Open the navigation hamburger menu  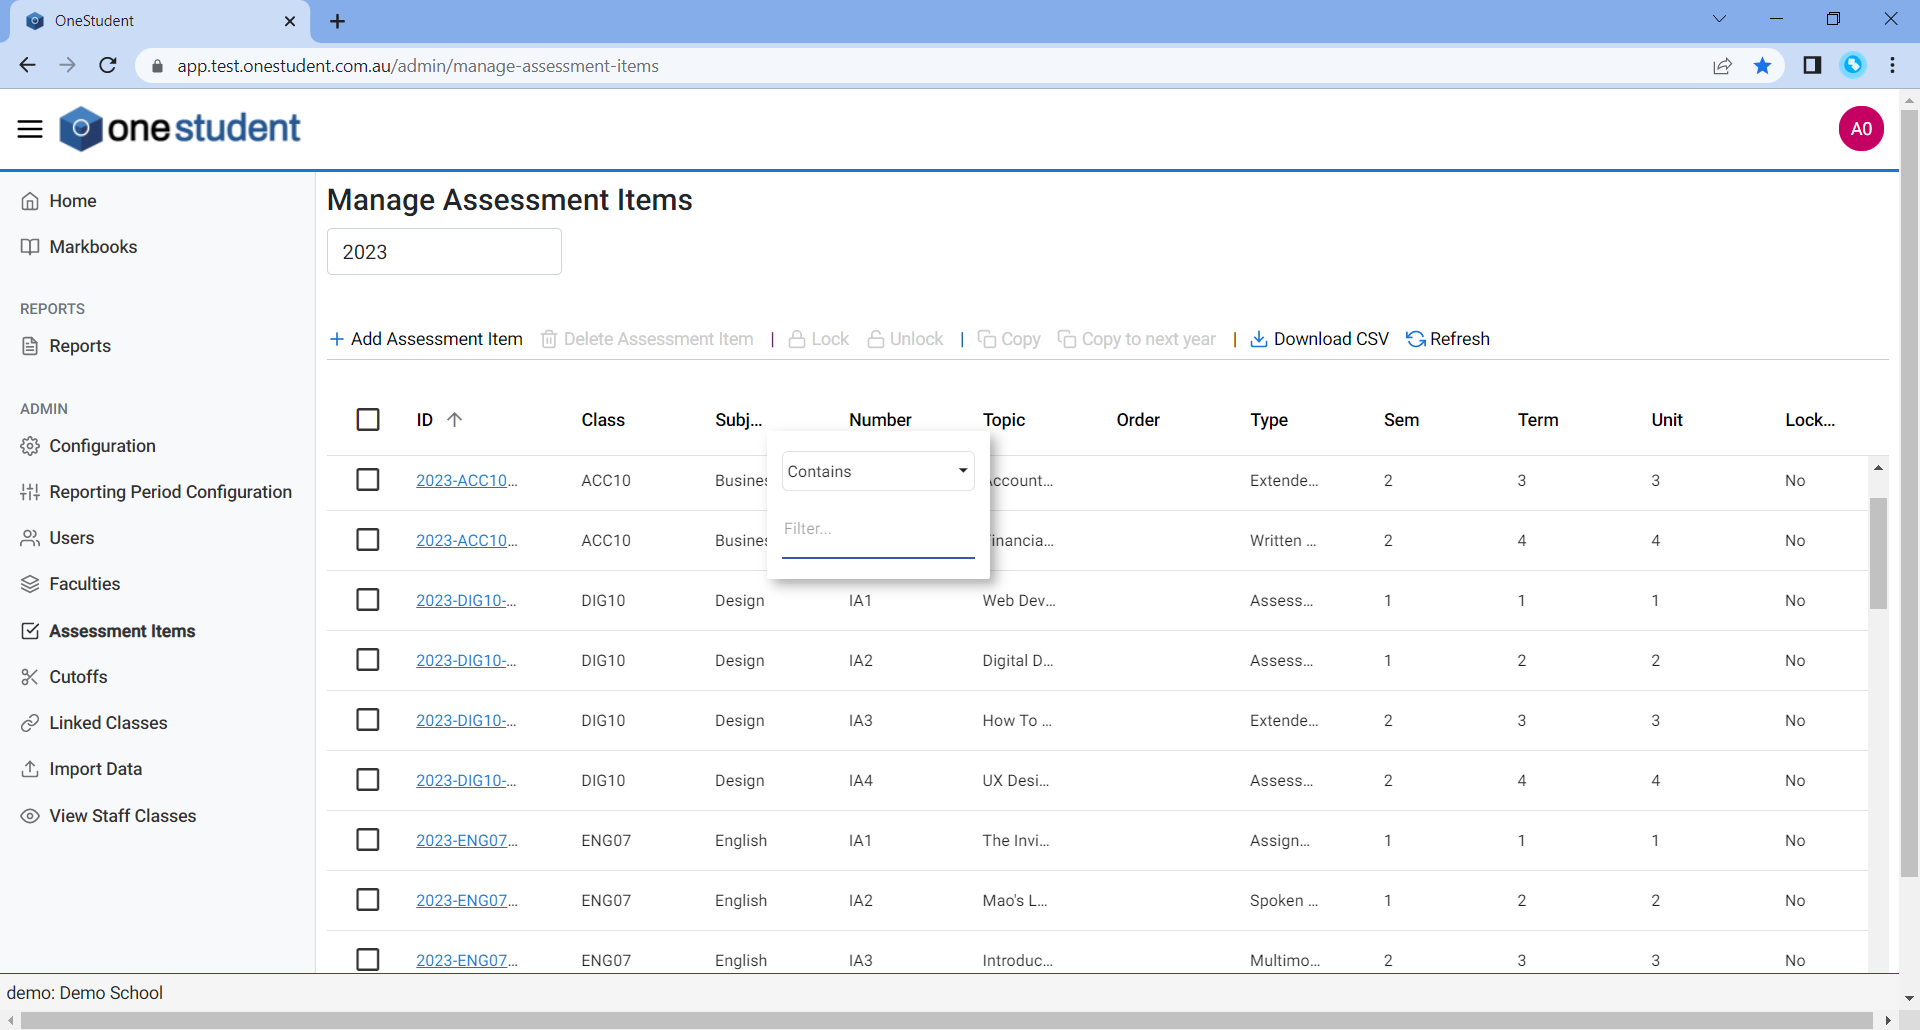pyautogui.click(x=29, y=128)
